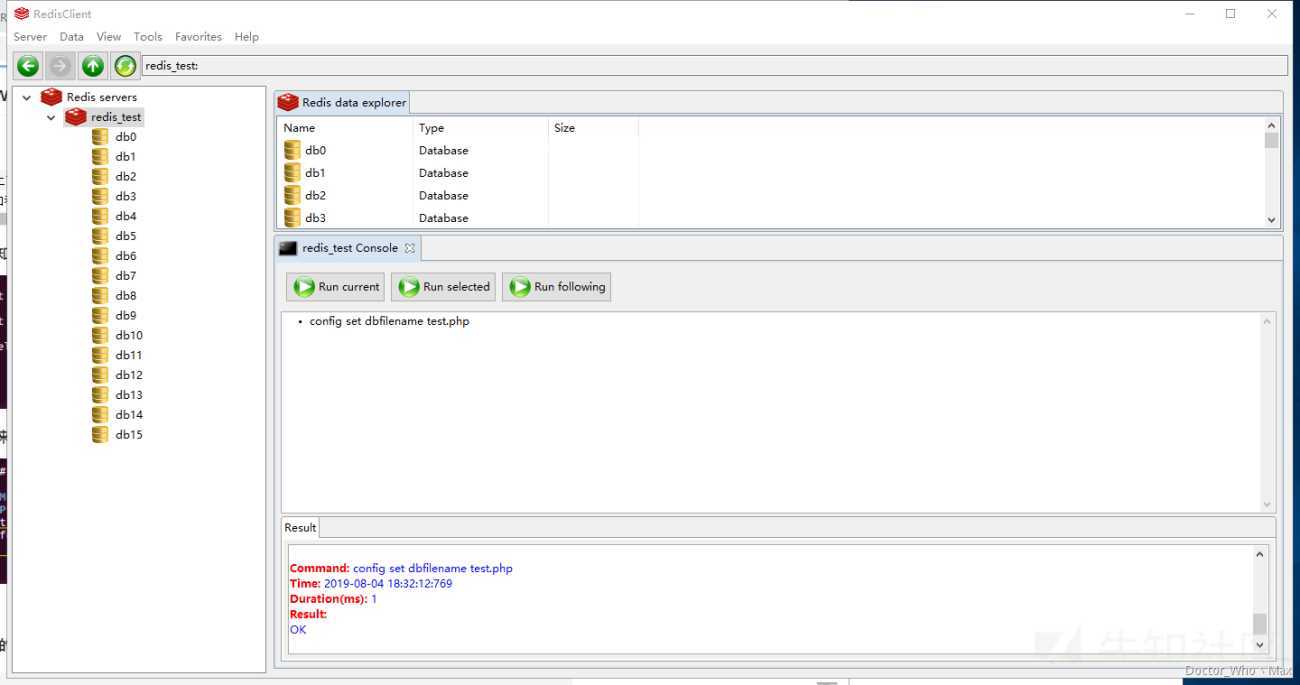This screenshot has width=1300, height=685.
Task: Click the grayed Forward arrow toolbar icon
Action: coord(60,66)
